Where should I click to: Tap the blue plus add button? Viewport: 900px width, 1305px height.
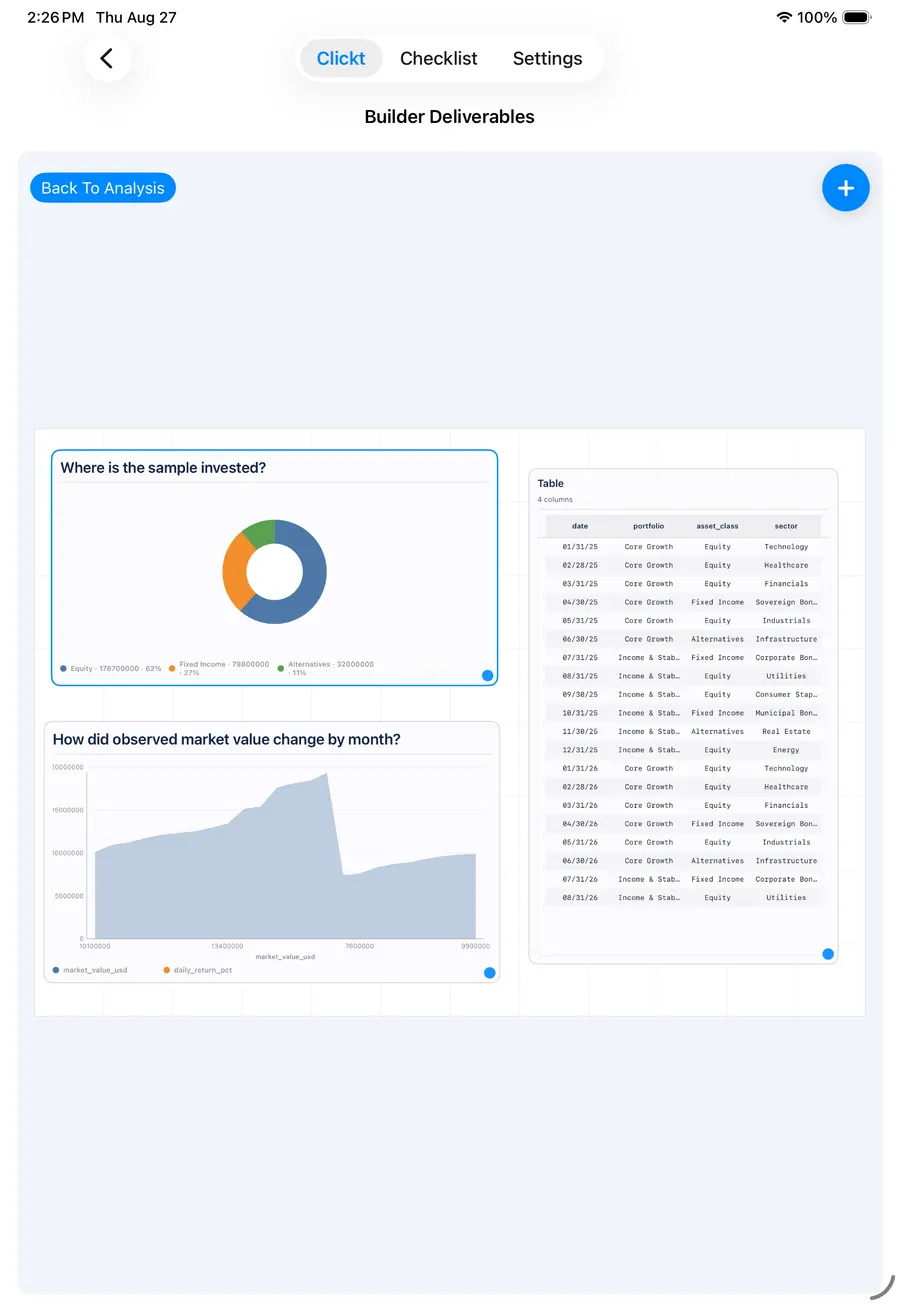click(846, 188)
